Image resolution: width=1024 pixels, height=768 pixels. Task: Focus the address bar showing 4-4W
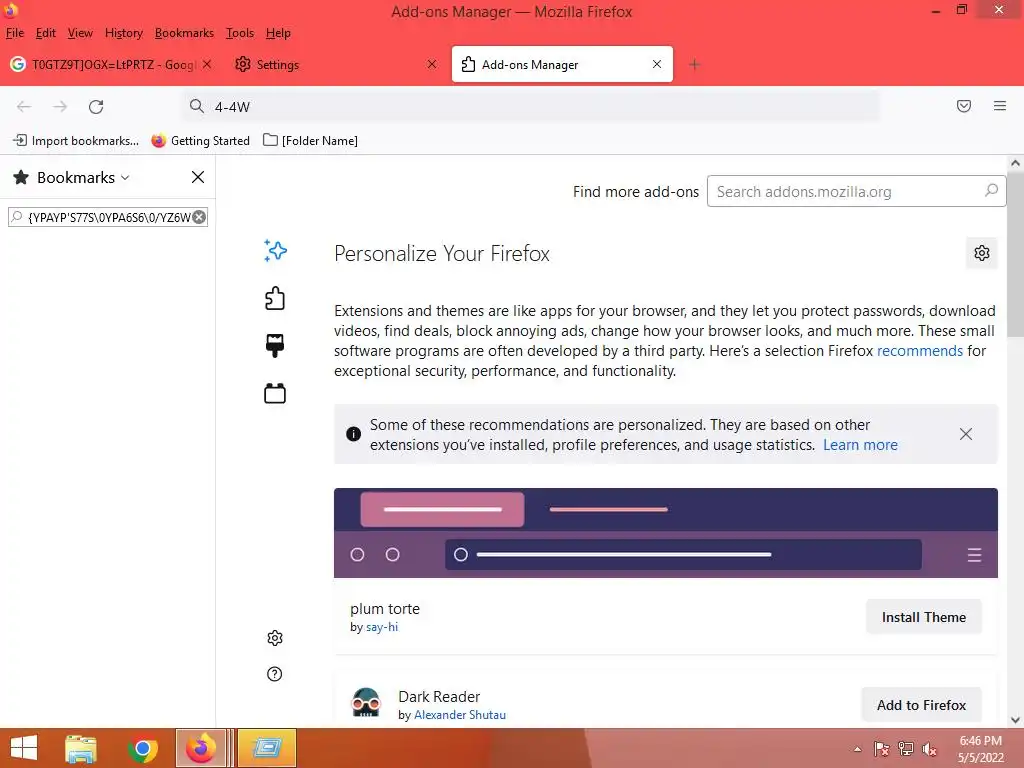[531, 106]
